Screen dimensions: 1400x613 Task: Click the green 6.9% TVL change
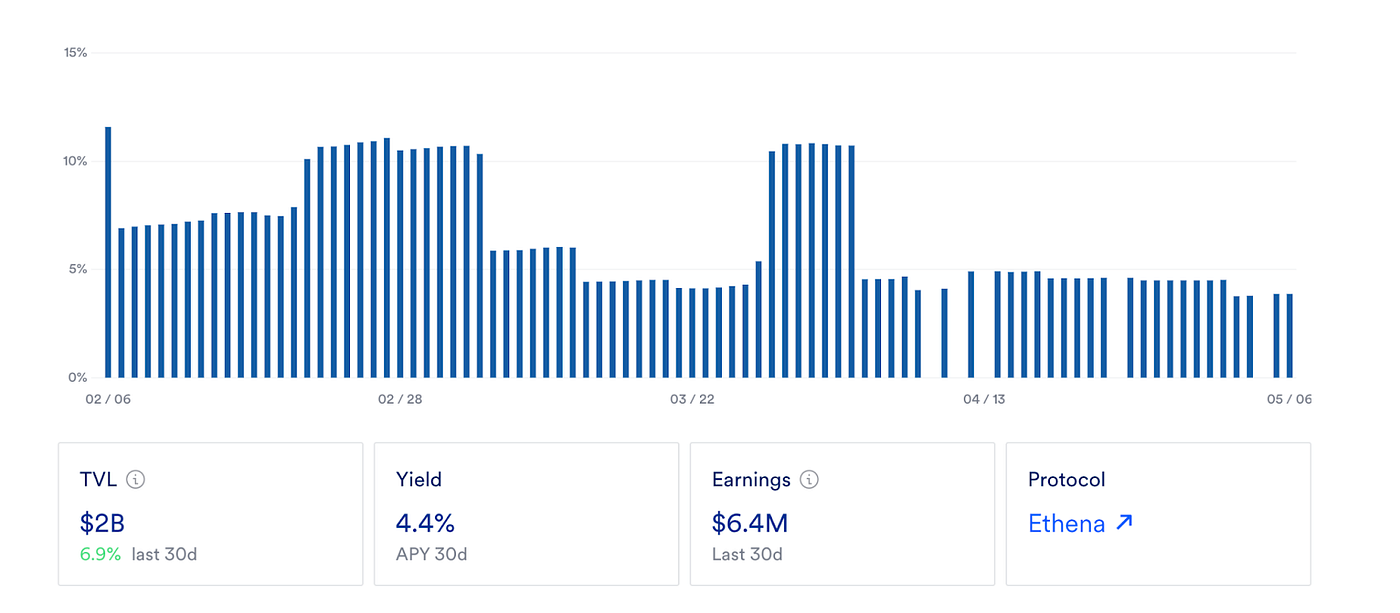click(x=100, y=554)
